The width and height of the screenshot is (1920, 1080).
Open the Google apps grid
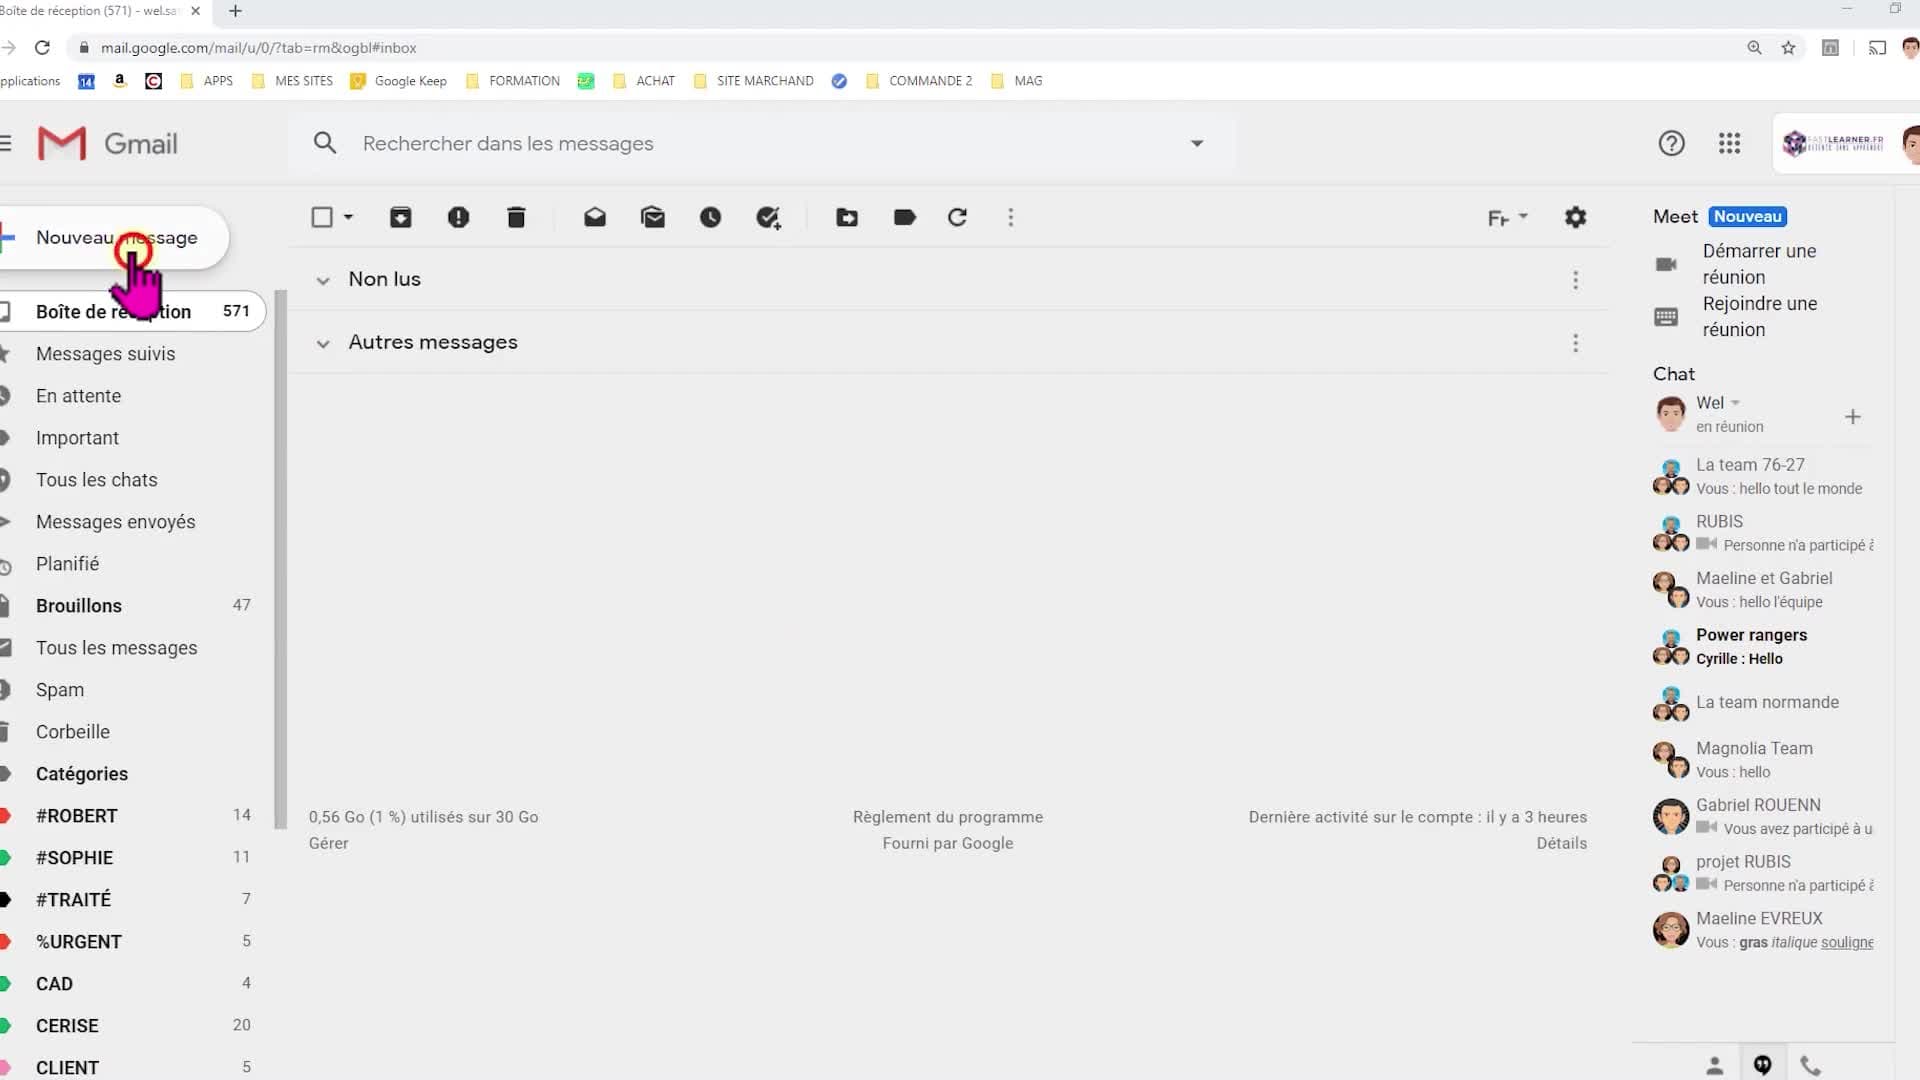pos(1729,143)
